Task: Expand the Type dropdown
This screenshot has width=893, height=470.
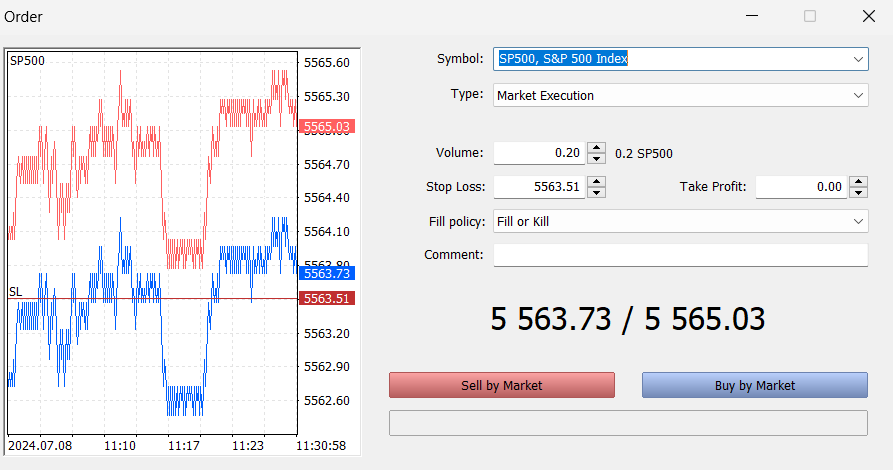Action: pyautogui.click(x=858, y=95)
